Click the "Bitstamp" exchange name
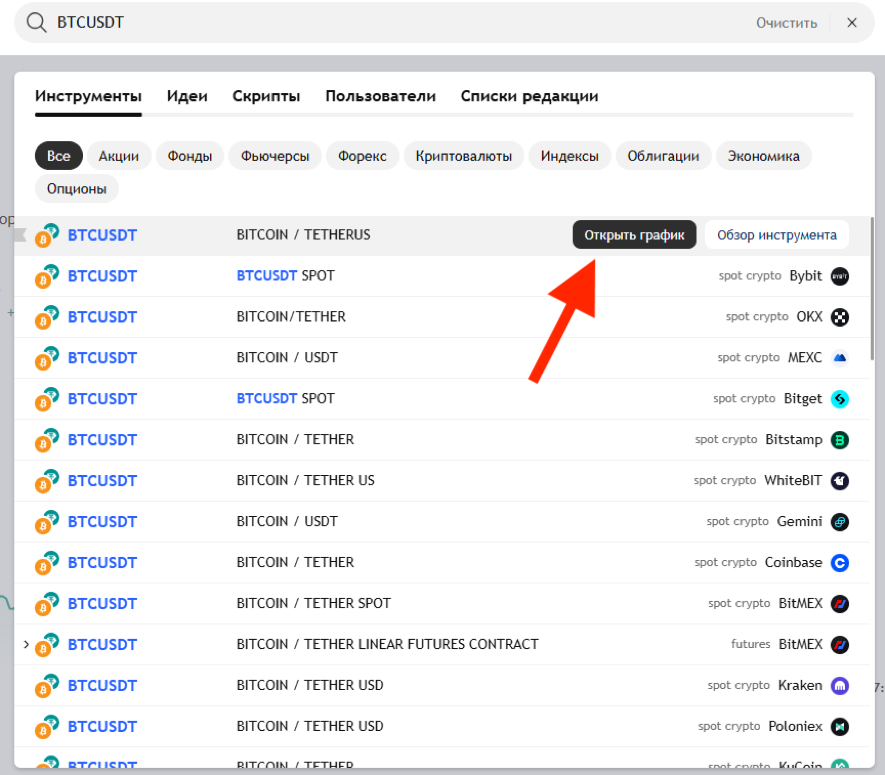Screen dimensions: 885x775 pos(794,440)
